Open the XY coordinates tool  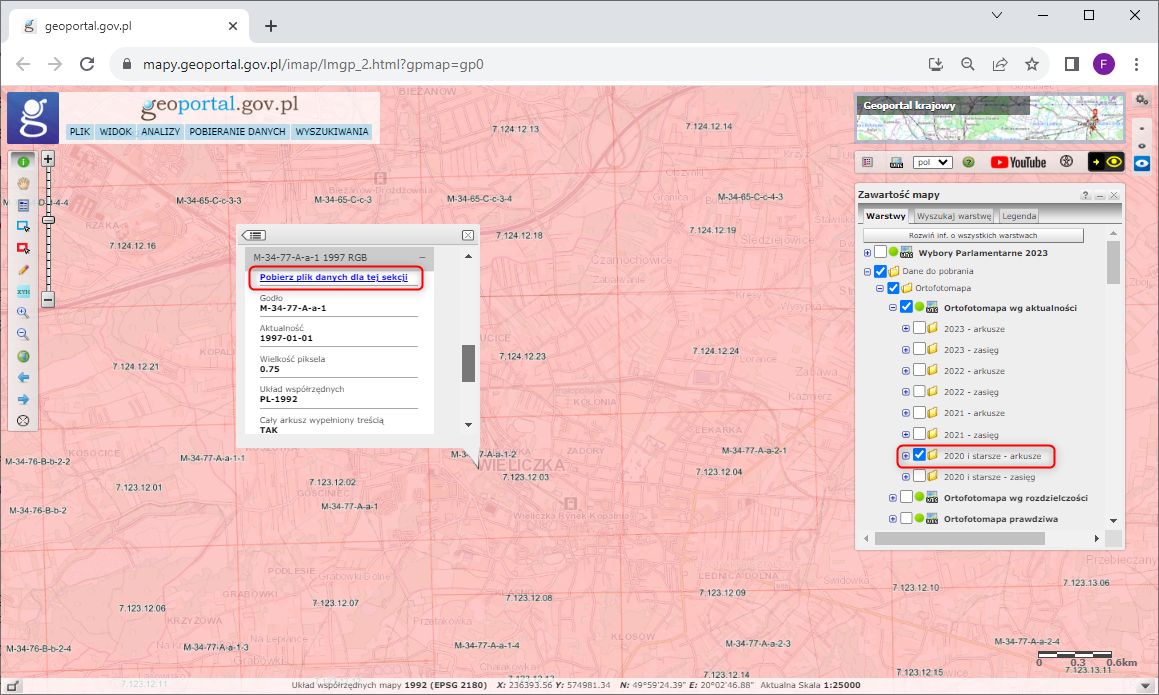pyautogui.click(x=23, y=291)
